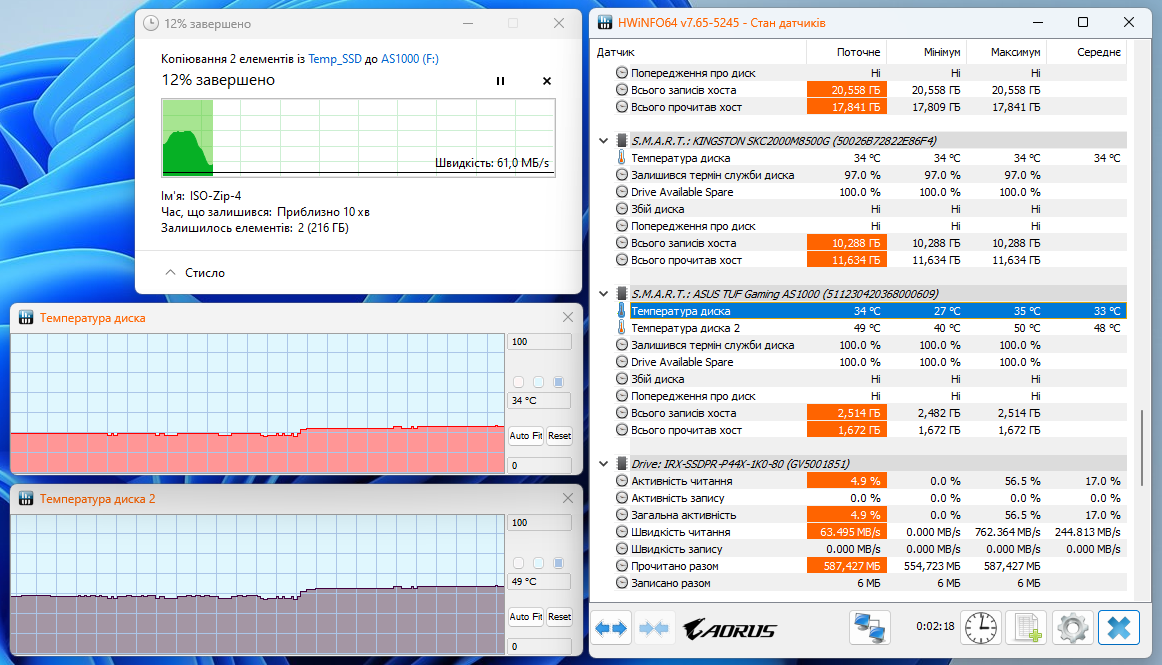The width and height of the screenshot is (1162, 665).
Task: Collapse the ASUS TUF Gaming AS1000 sensor group
Action: tap(603, 294)
